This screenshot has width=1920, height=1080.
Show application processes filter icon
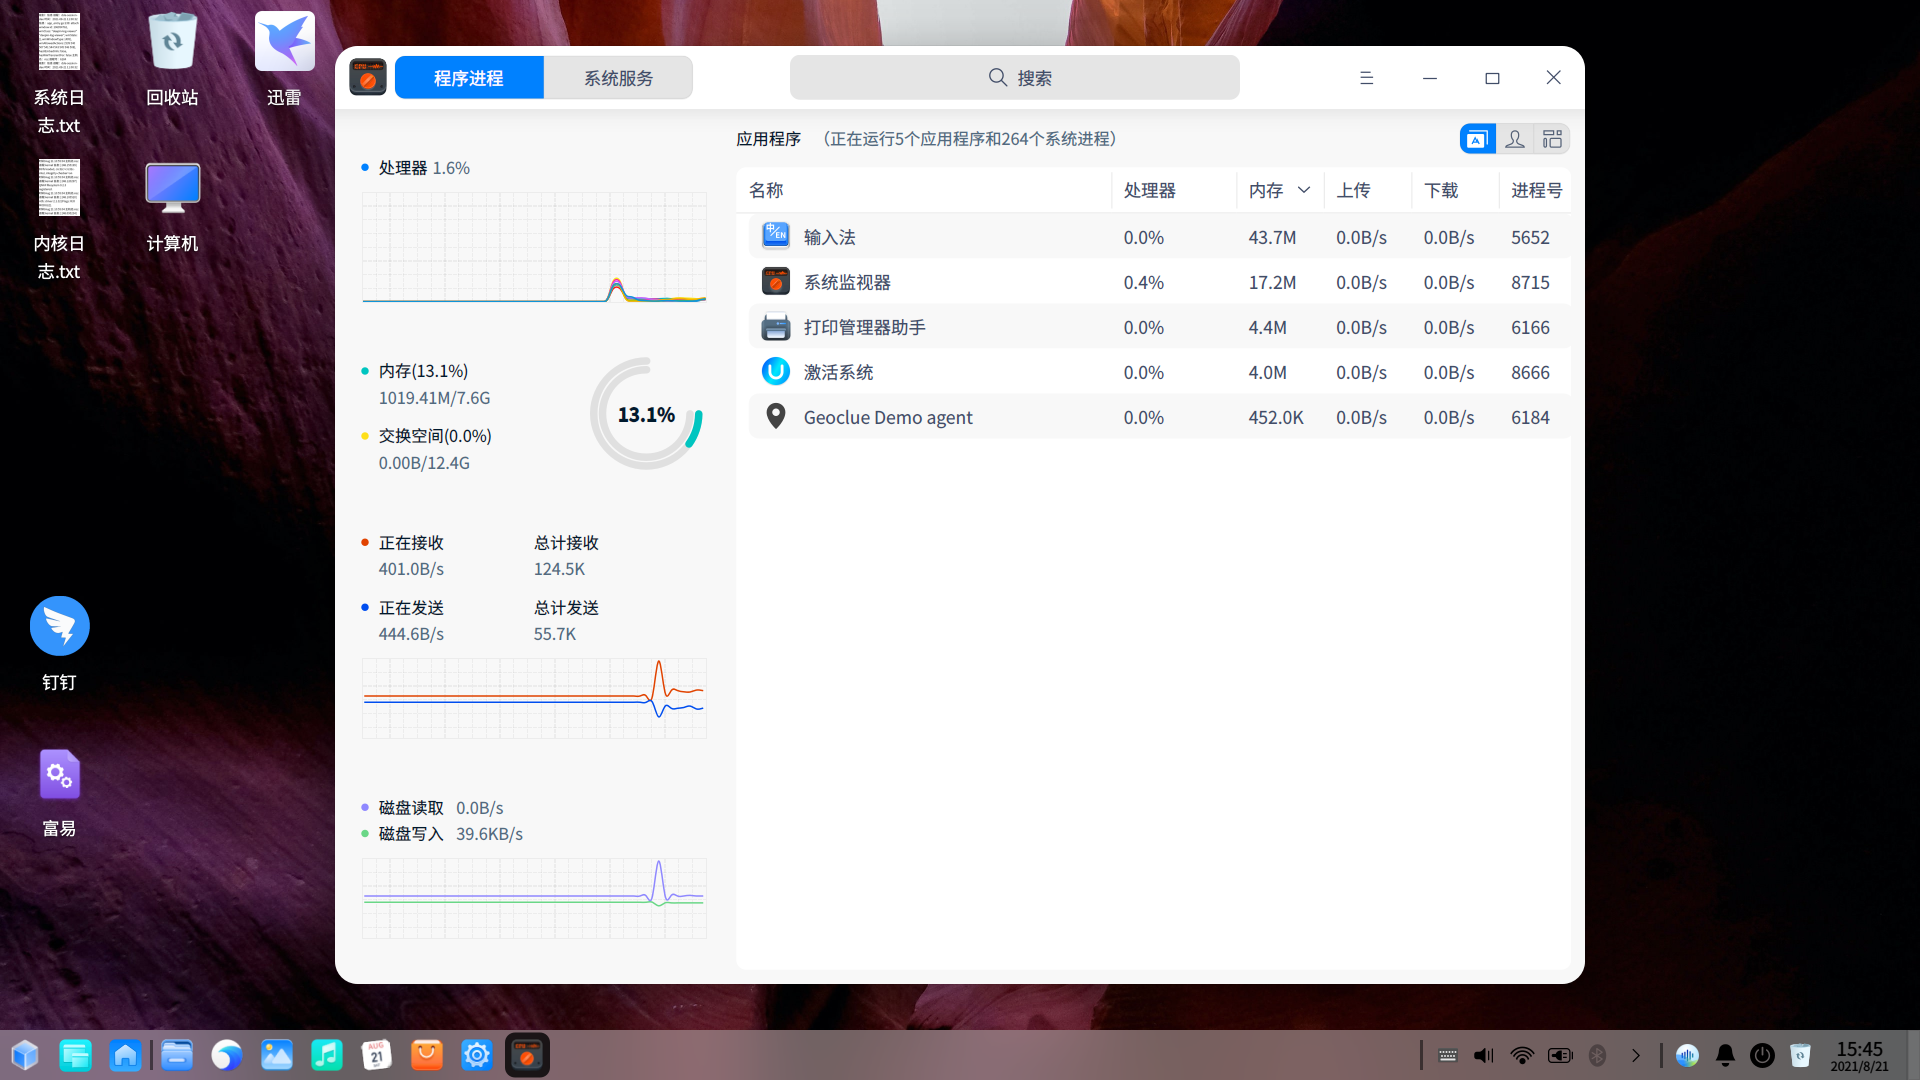[1477, 139]
